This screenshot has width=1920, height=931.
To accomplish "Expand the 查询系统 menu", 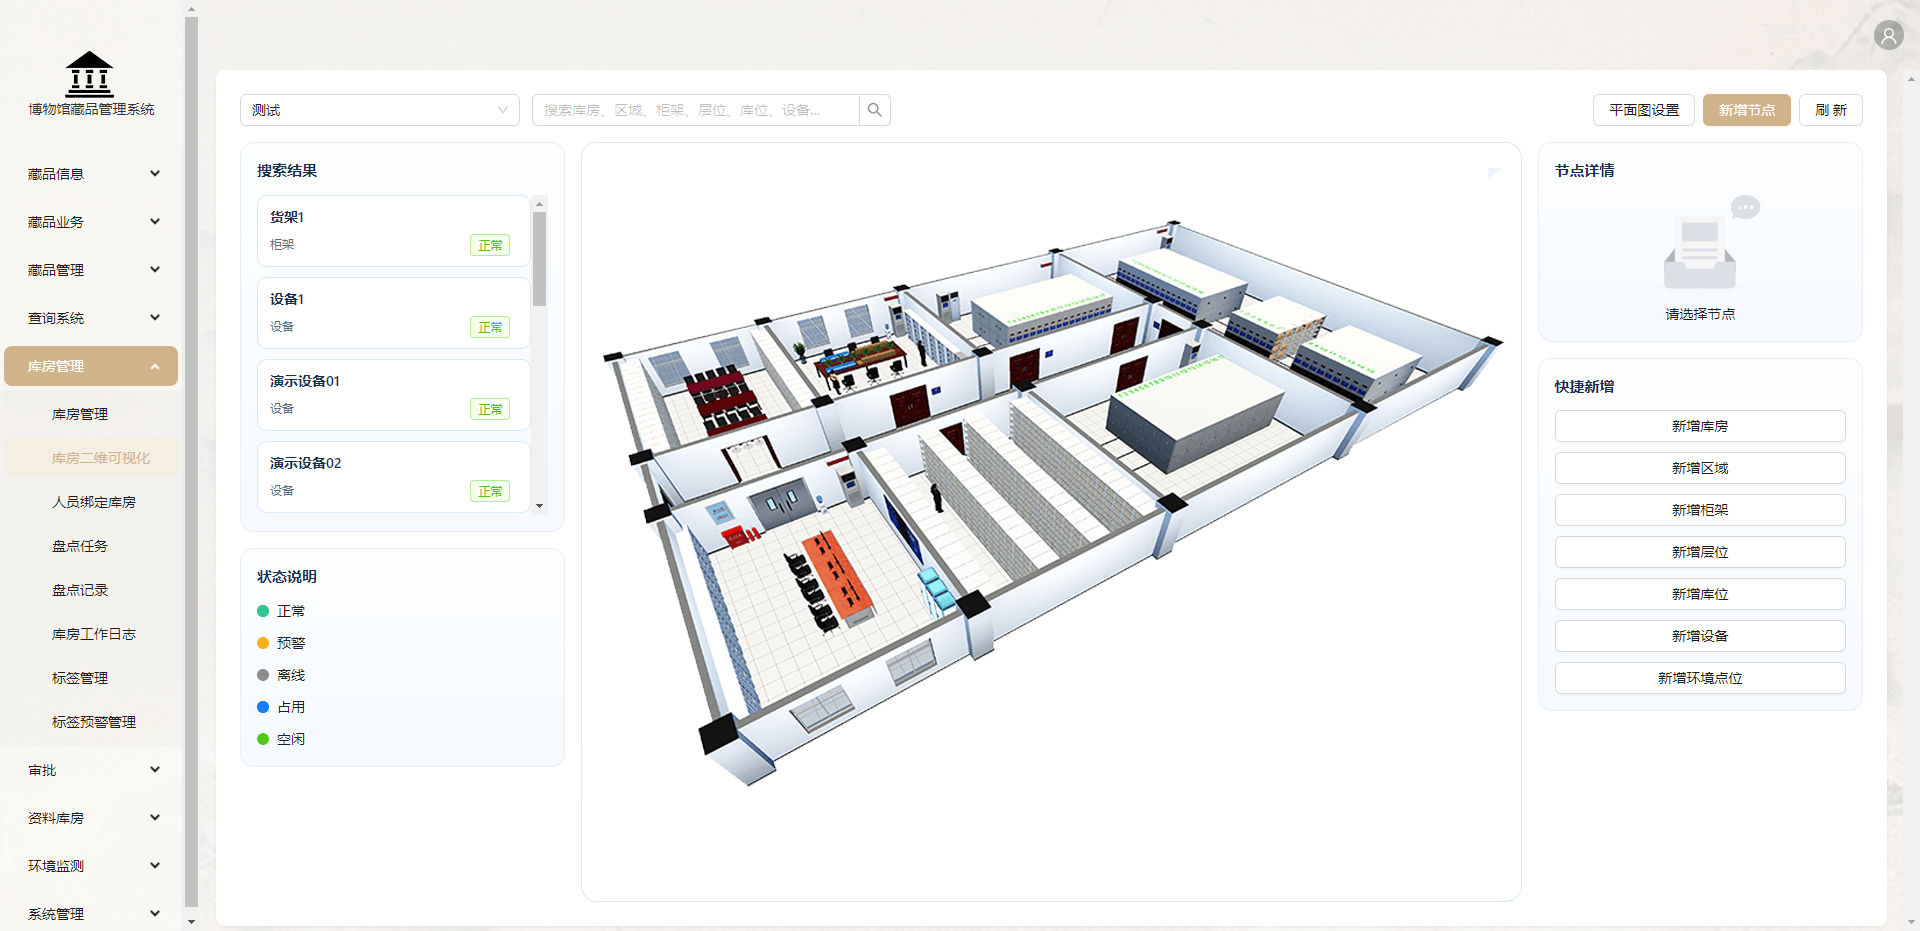I will tap(91, 318).
